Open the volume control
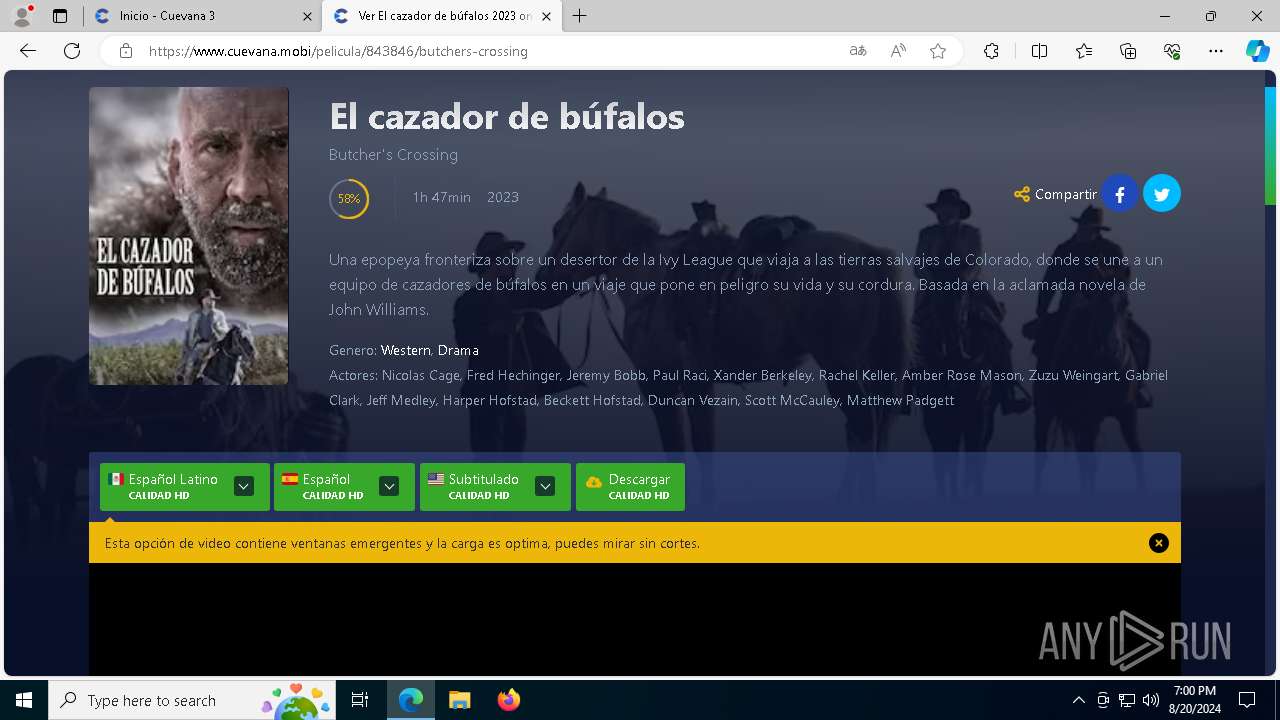 (x=1151, y=700)
